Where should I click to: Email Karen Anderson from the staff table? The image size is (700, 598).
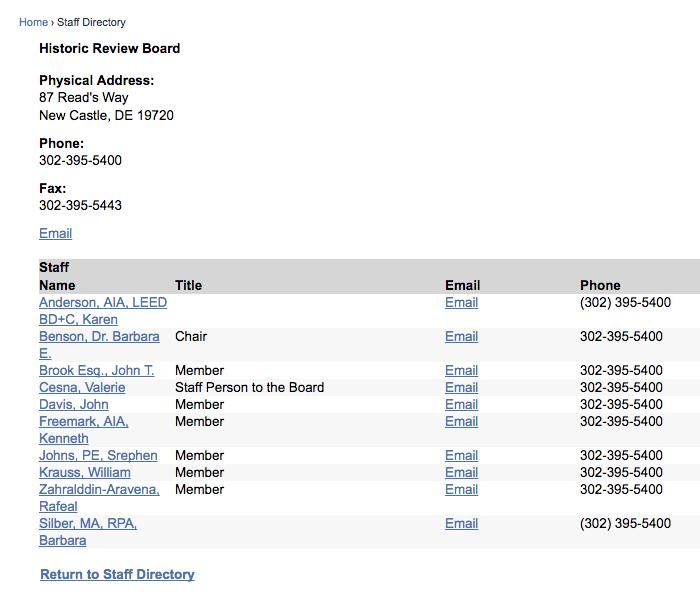point(461,303)
